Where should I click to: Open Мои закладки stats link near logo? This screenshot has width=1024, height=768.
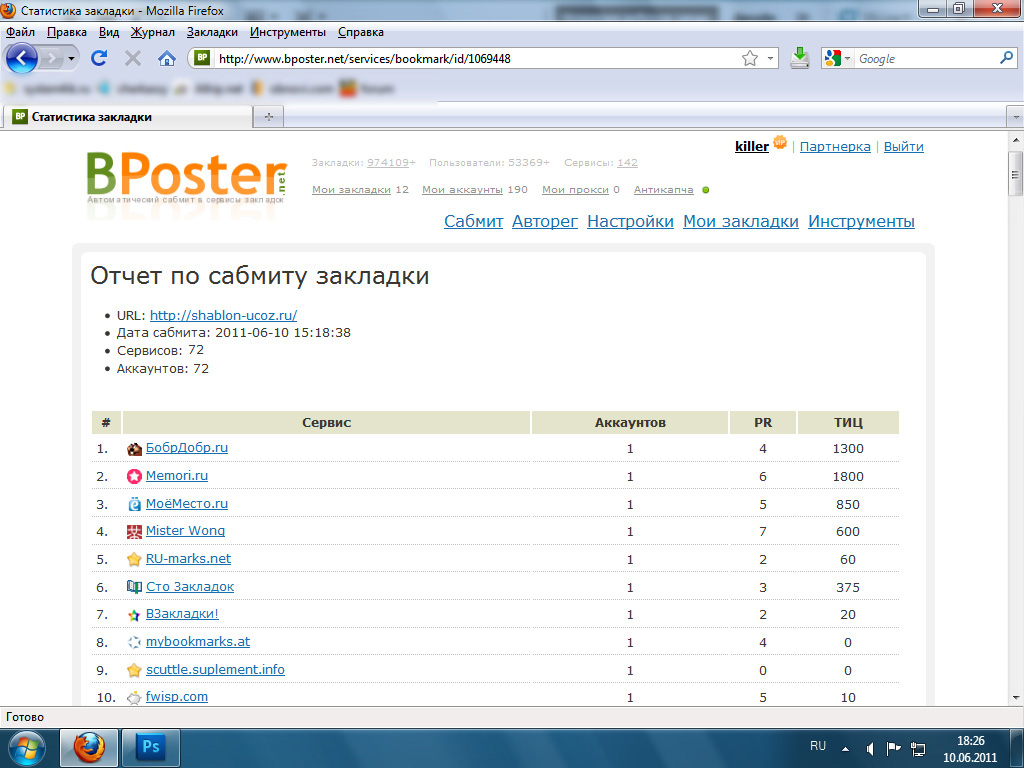[x=351, y=189]
